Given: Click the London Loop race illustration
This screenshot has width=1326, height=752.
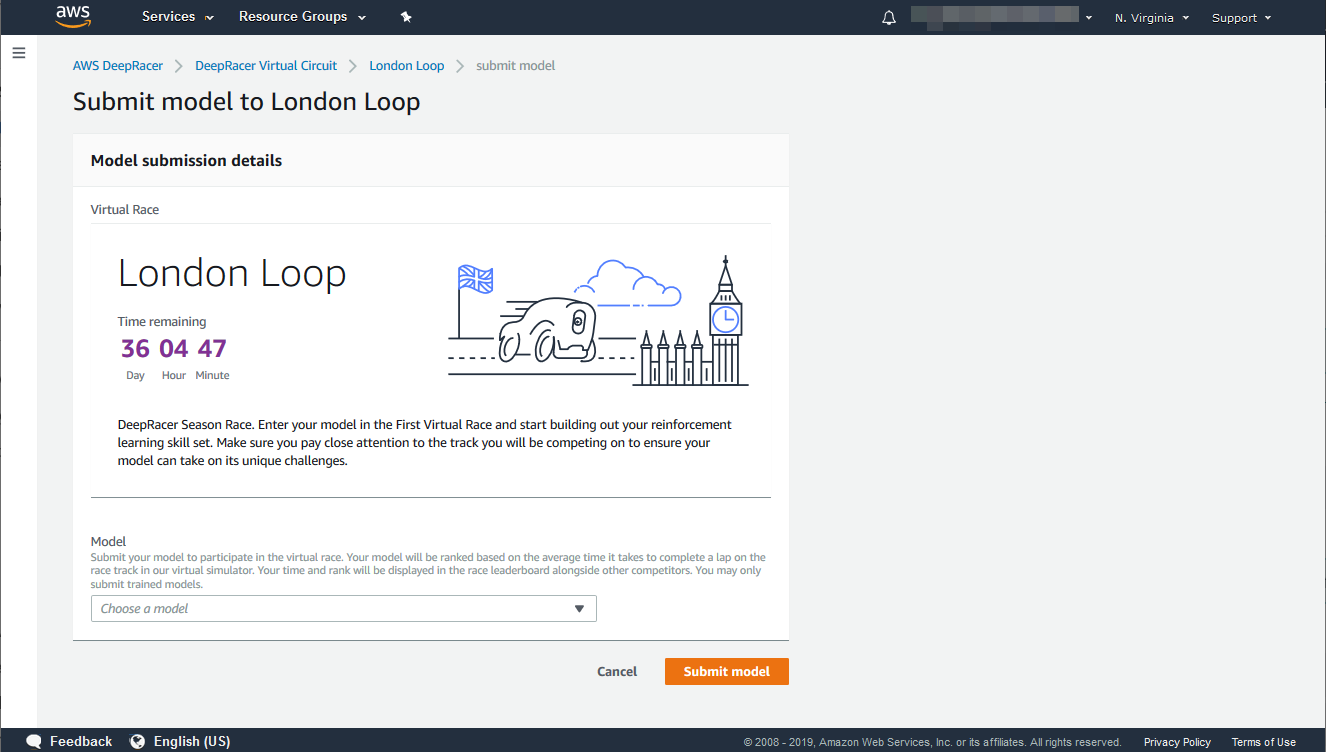Looking at the screenshot, I should pyautogui.click(x=597, y=322).
